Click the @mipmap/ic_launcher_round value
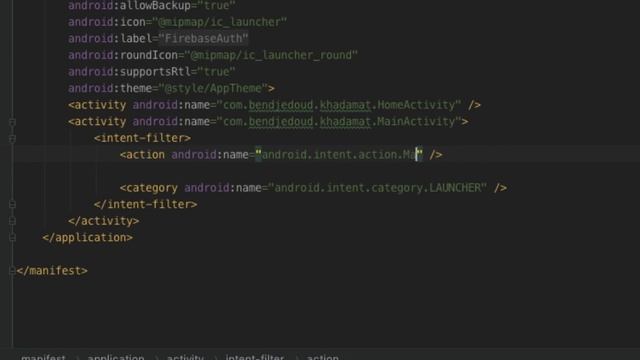This screenshot has width=640, height=360. 271,55
